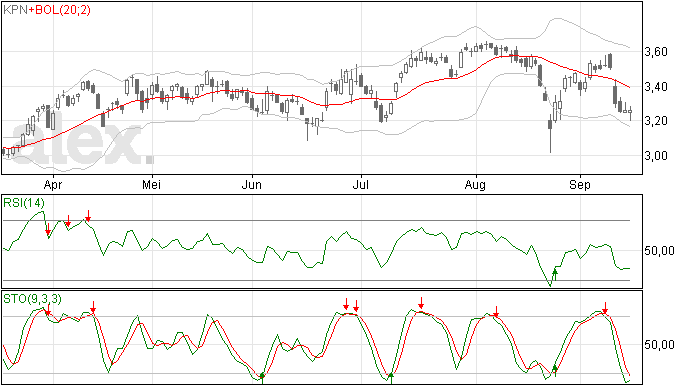Click the Jul month label
Image resolution: width=690 pixels, height=387 pixels.
360,185
